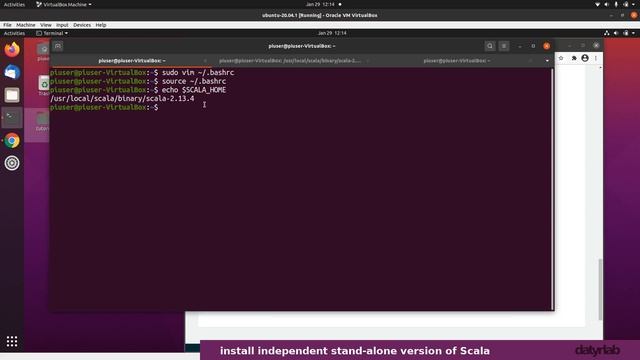Open Chrome extensions puzzle icon

coord(574,58)
